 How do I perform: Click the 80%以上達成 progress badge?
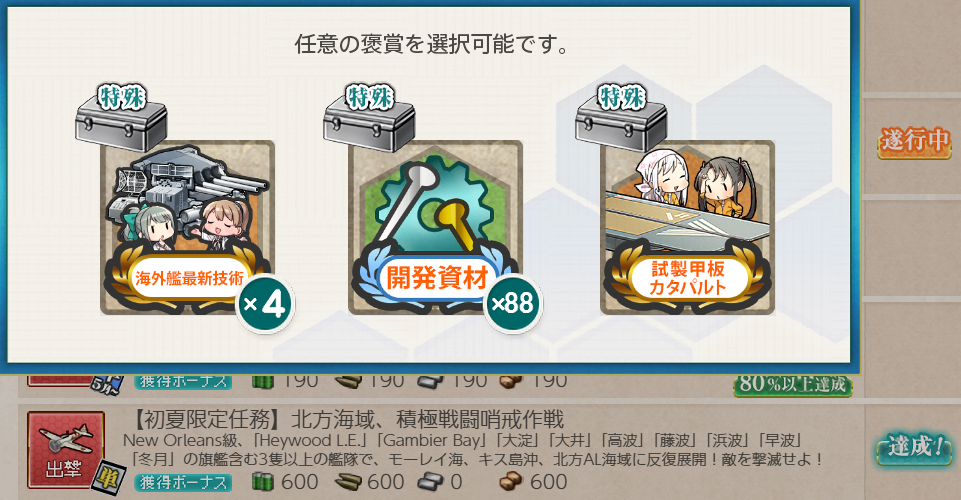tap(792, 384)
